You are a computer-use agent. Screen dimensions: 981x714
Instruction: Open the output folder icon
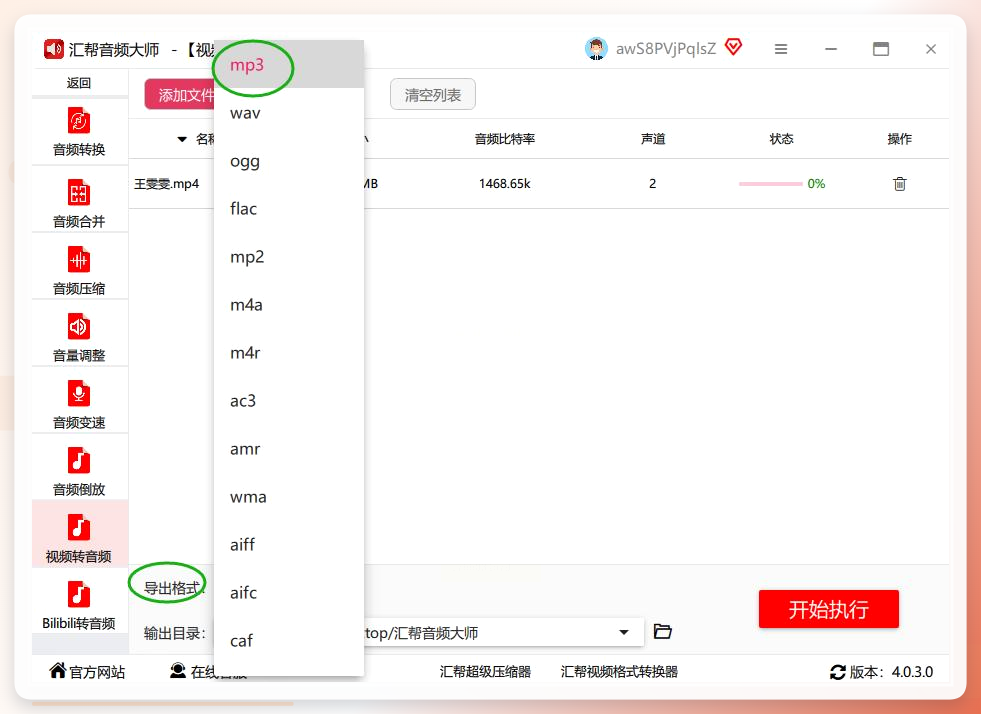pos(663,631)
